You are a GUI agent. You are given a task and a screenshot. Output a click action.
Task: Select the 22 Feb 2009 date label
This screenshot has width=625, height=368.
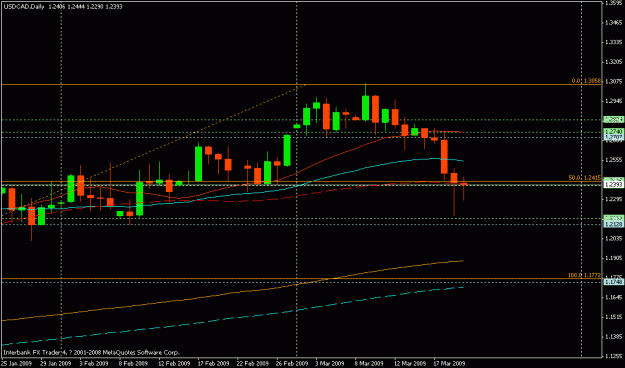252,363
